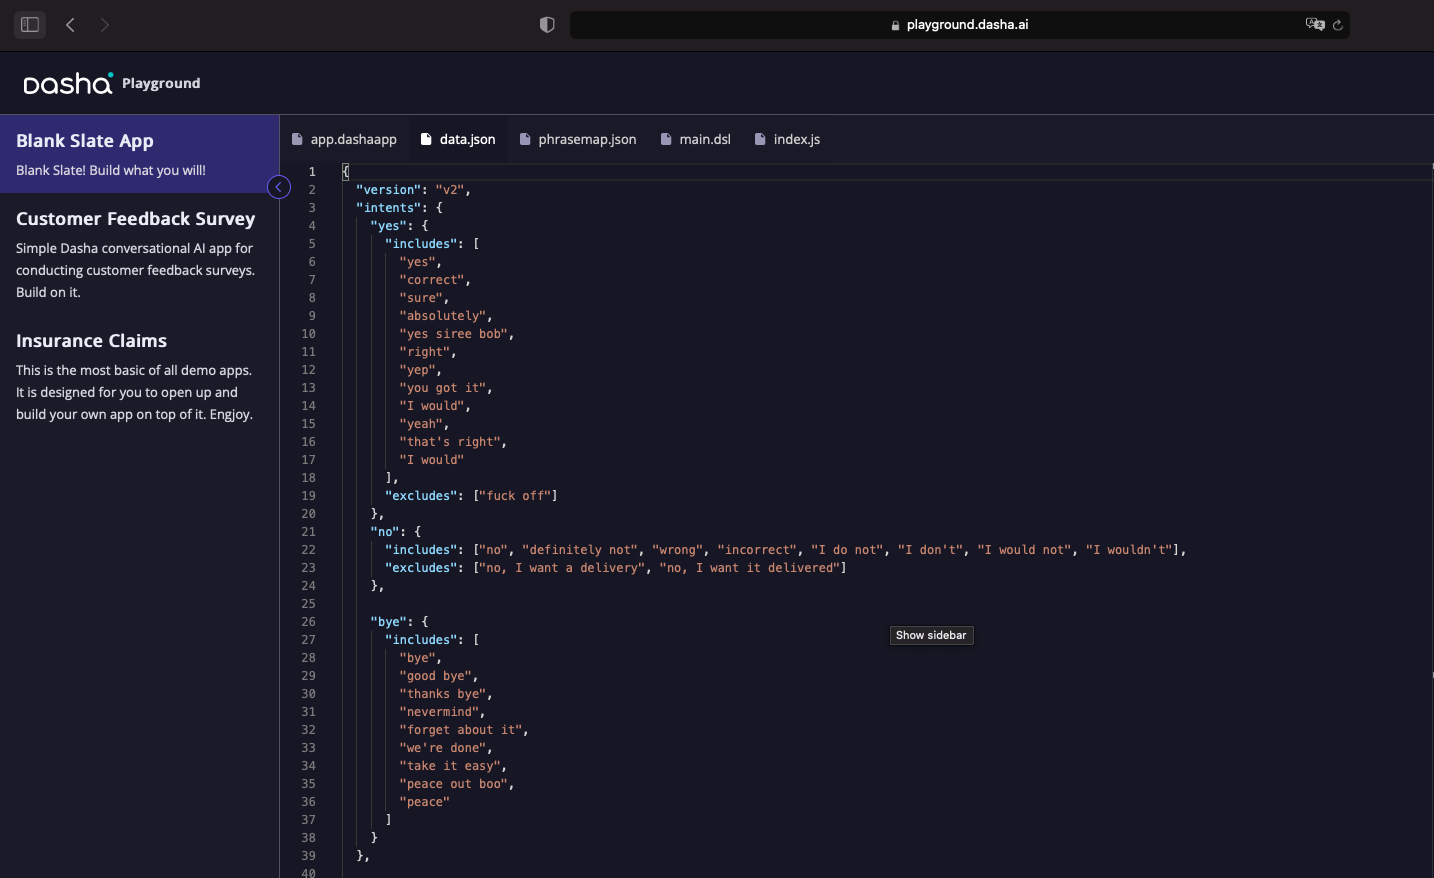Switch to the main.dsl tab
1434x878 pixels.
click(x=695, y=139)
